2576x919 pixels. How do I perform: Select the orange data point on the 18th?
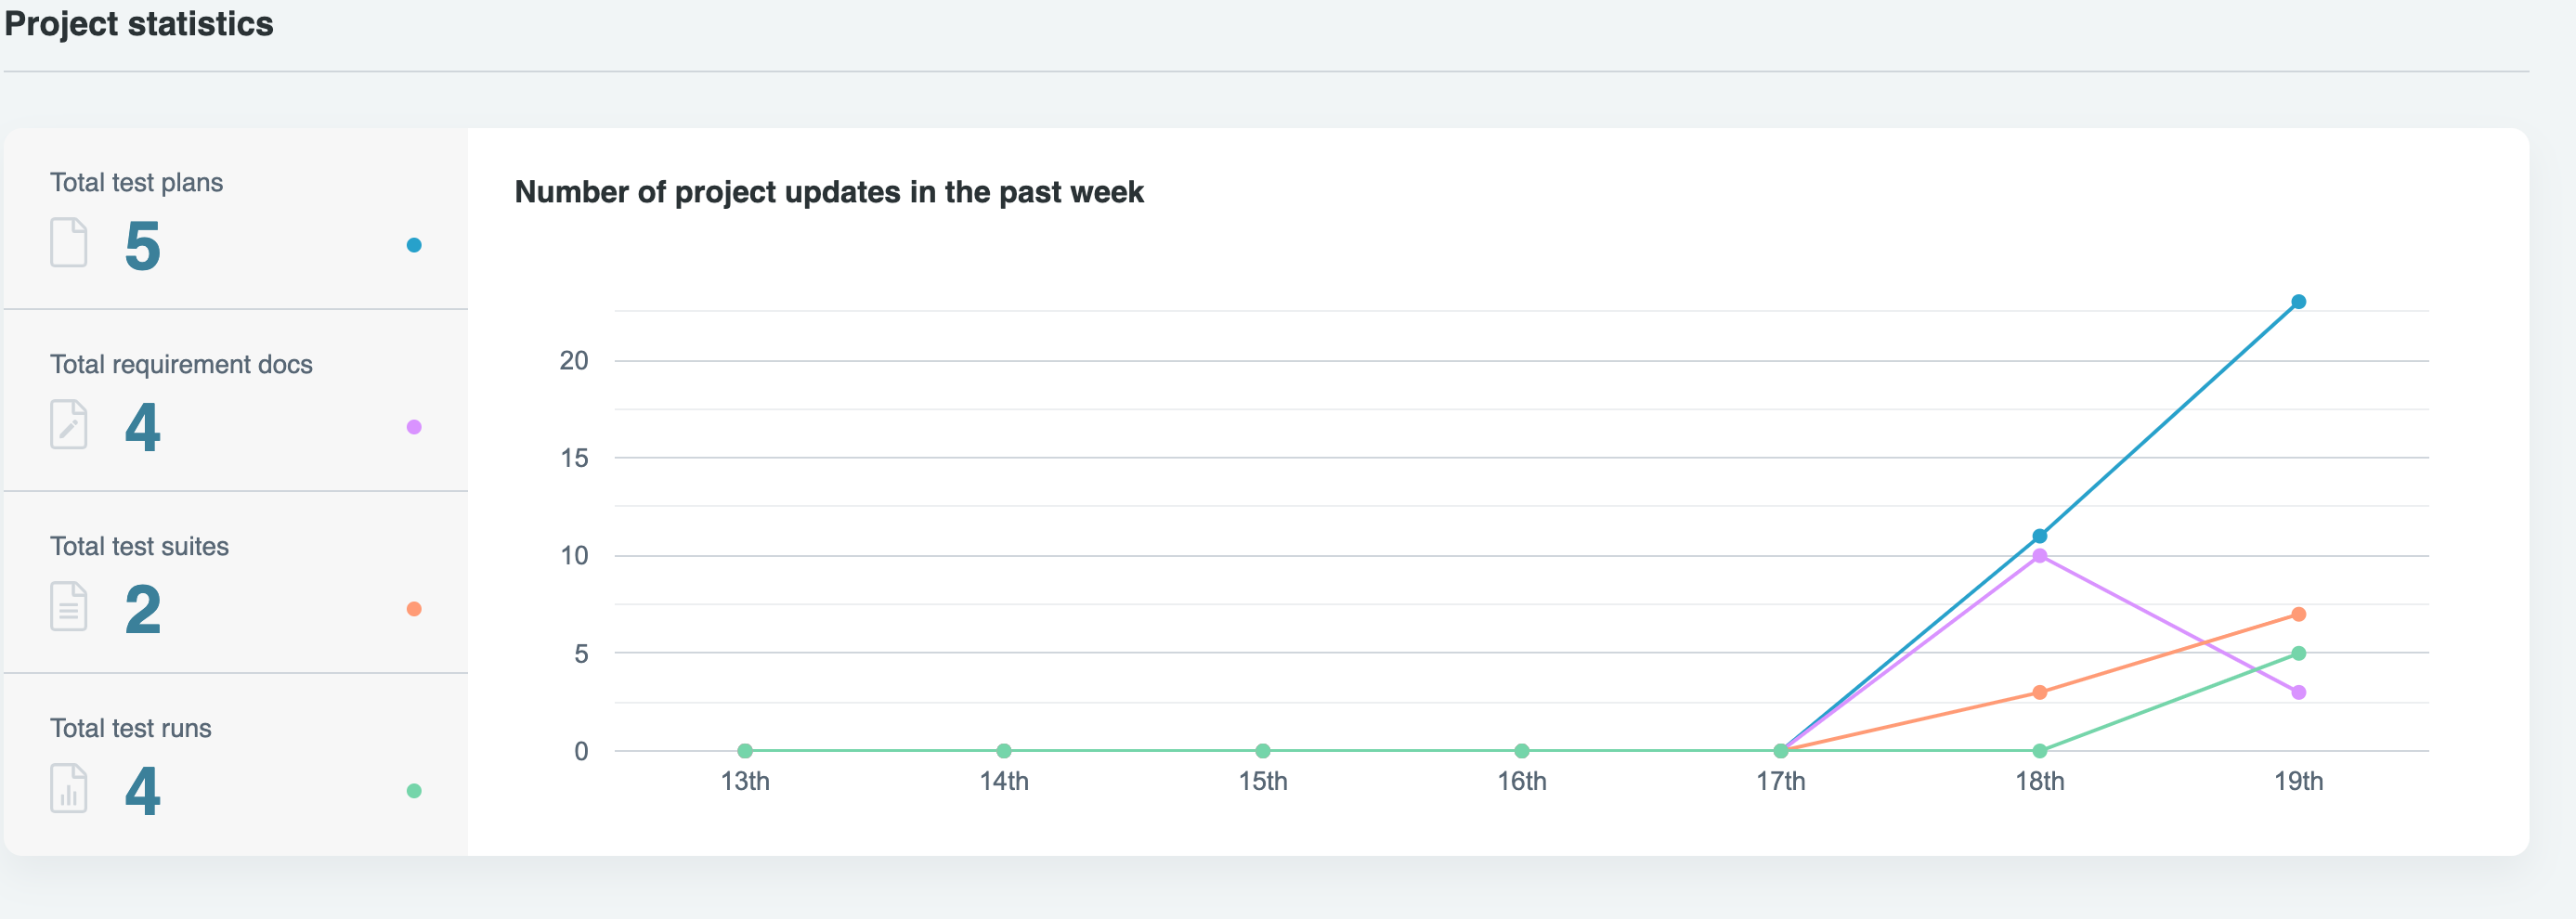2039,692
